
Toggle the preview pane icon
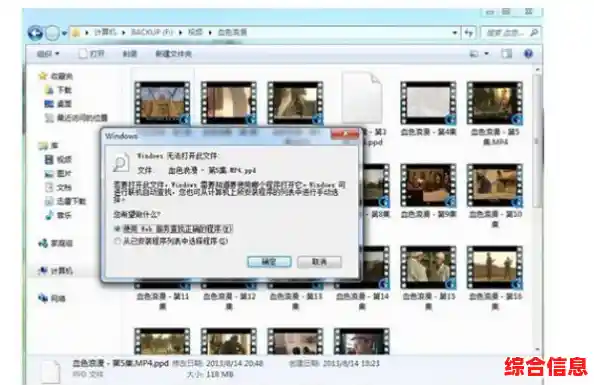click(506, 54)
